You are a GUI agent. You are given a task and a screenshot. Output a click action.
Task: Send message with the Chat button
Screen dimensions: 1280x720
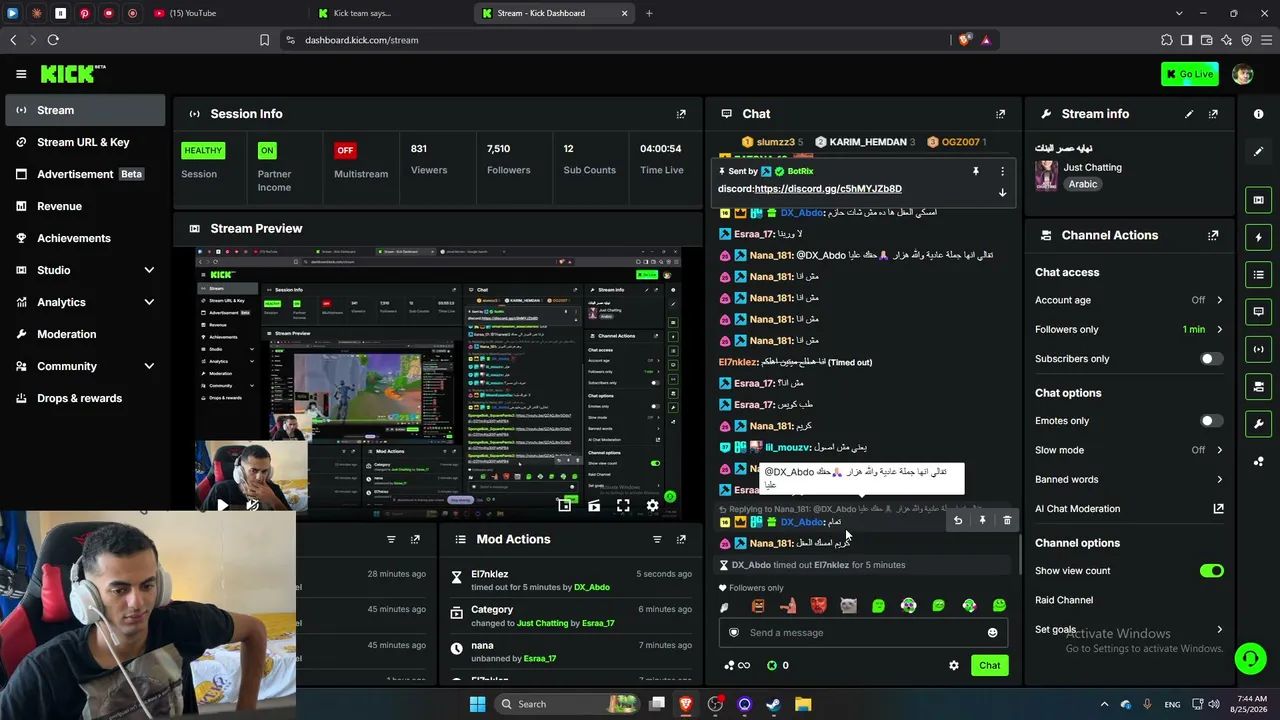coord(989,666)
